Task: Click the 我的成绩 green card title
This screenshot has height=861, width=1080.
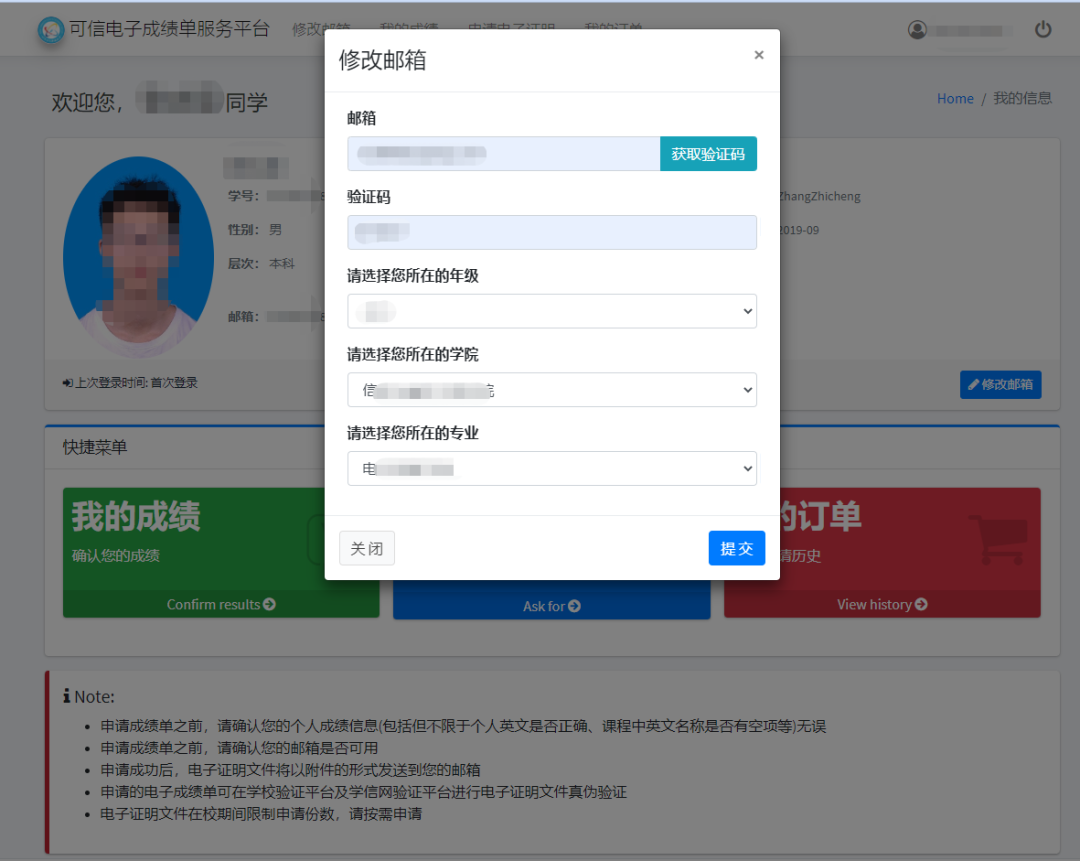Action: point(136,516)
